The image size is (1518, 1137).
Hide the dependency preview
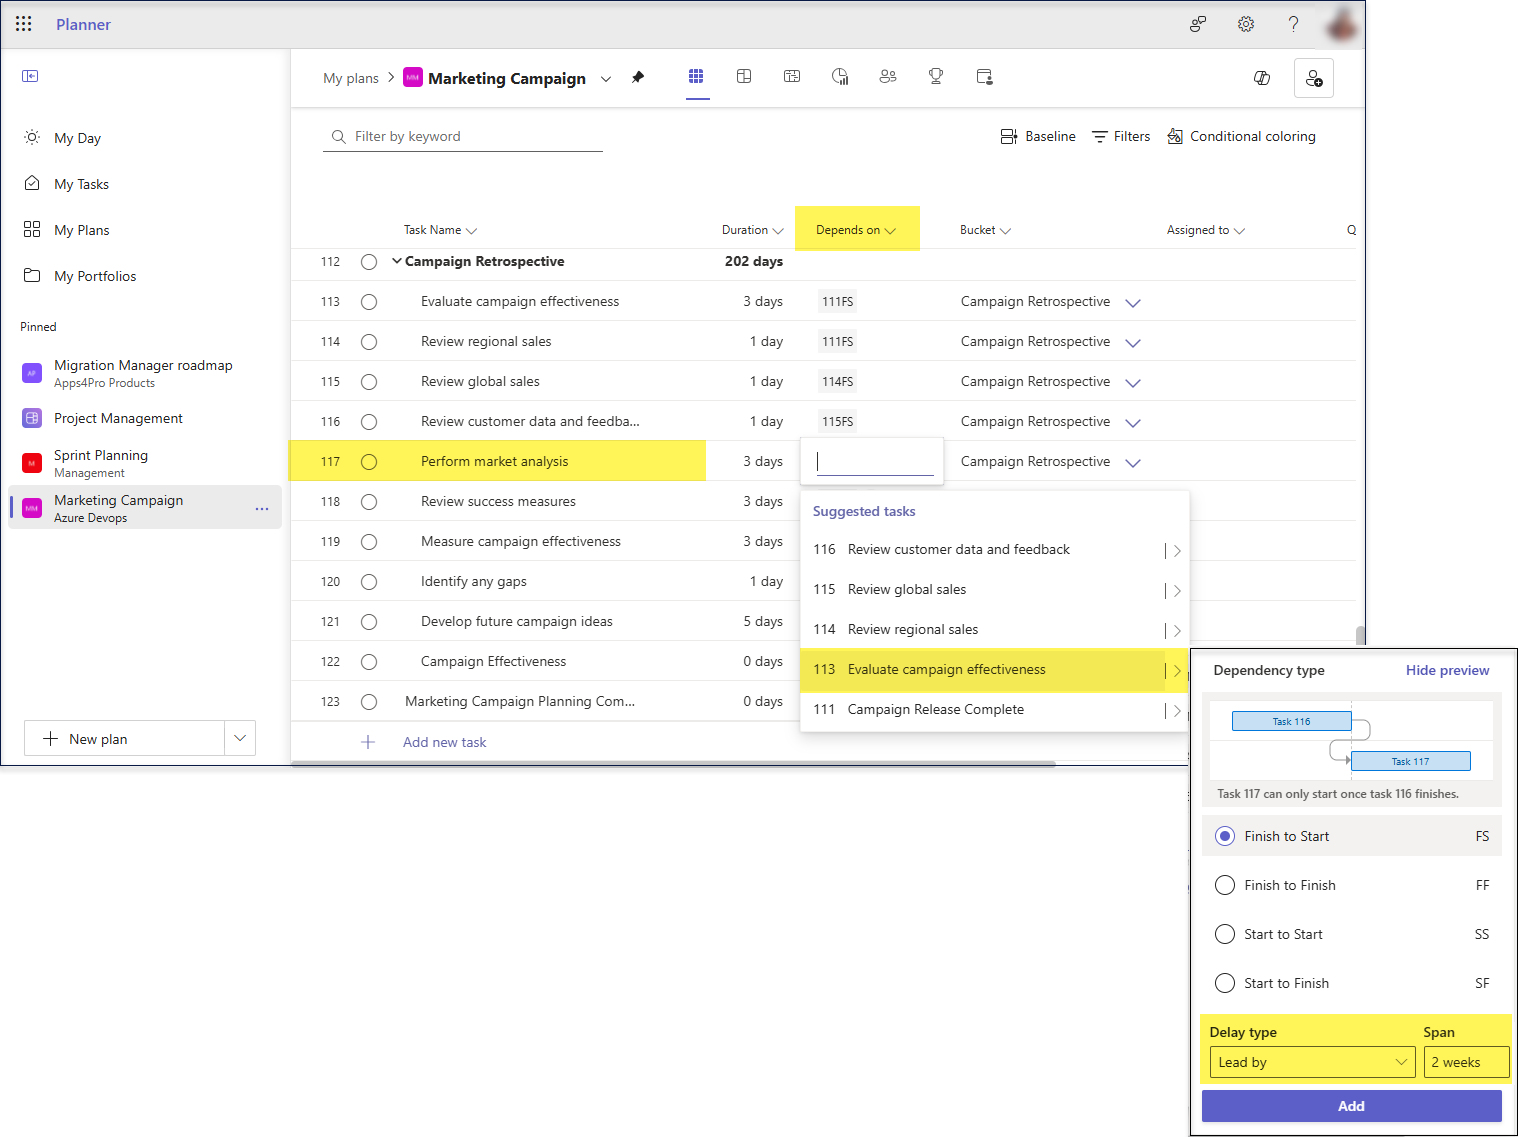coord(1447,670)
